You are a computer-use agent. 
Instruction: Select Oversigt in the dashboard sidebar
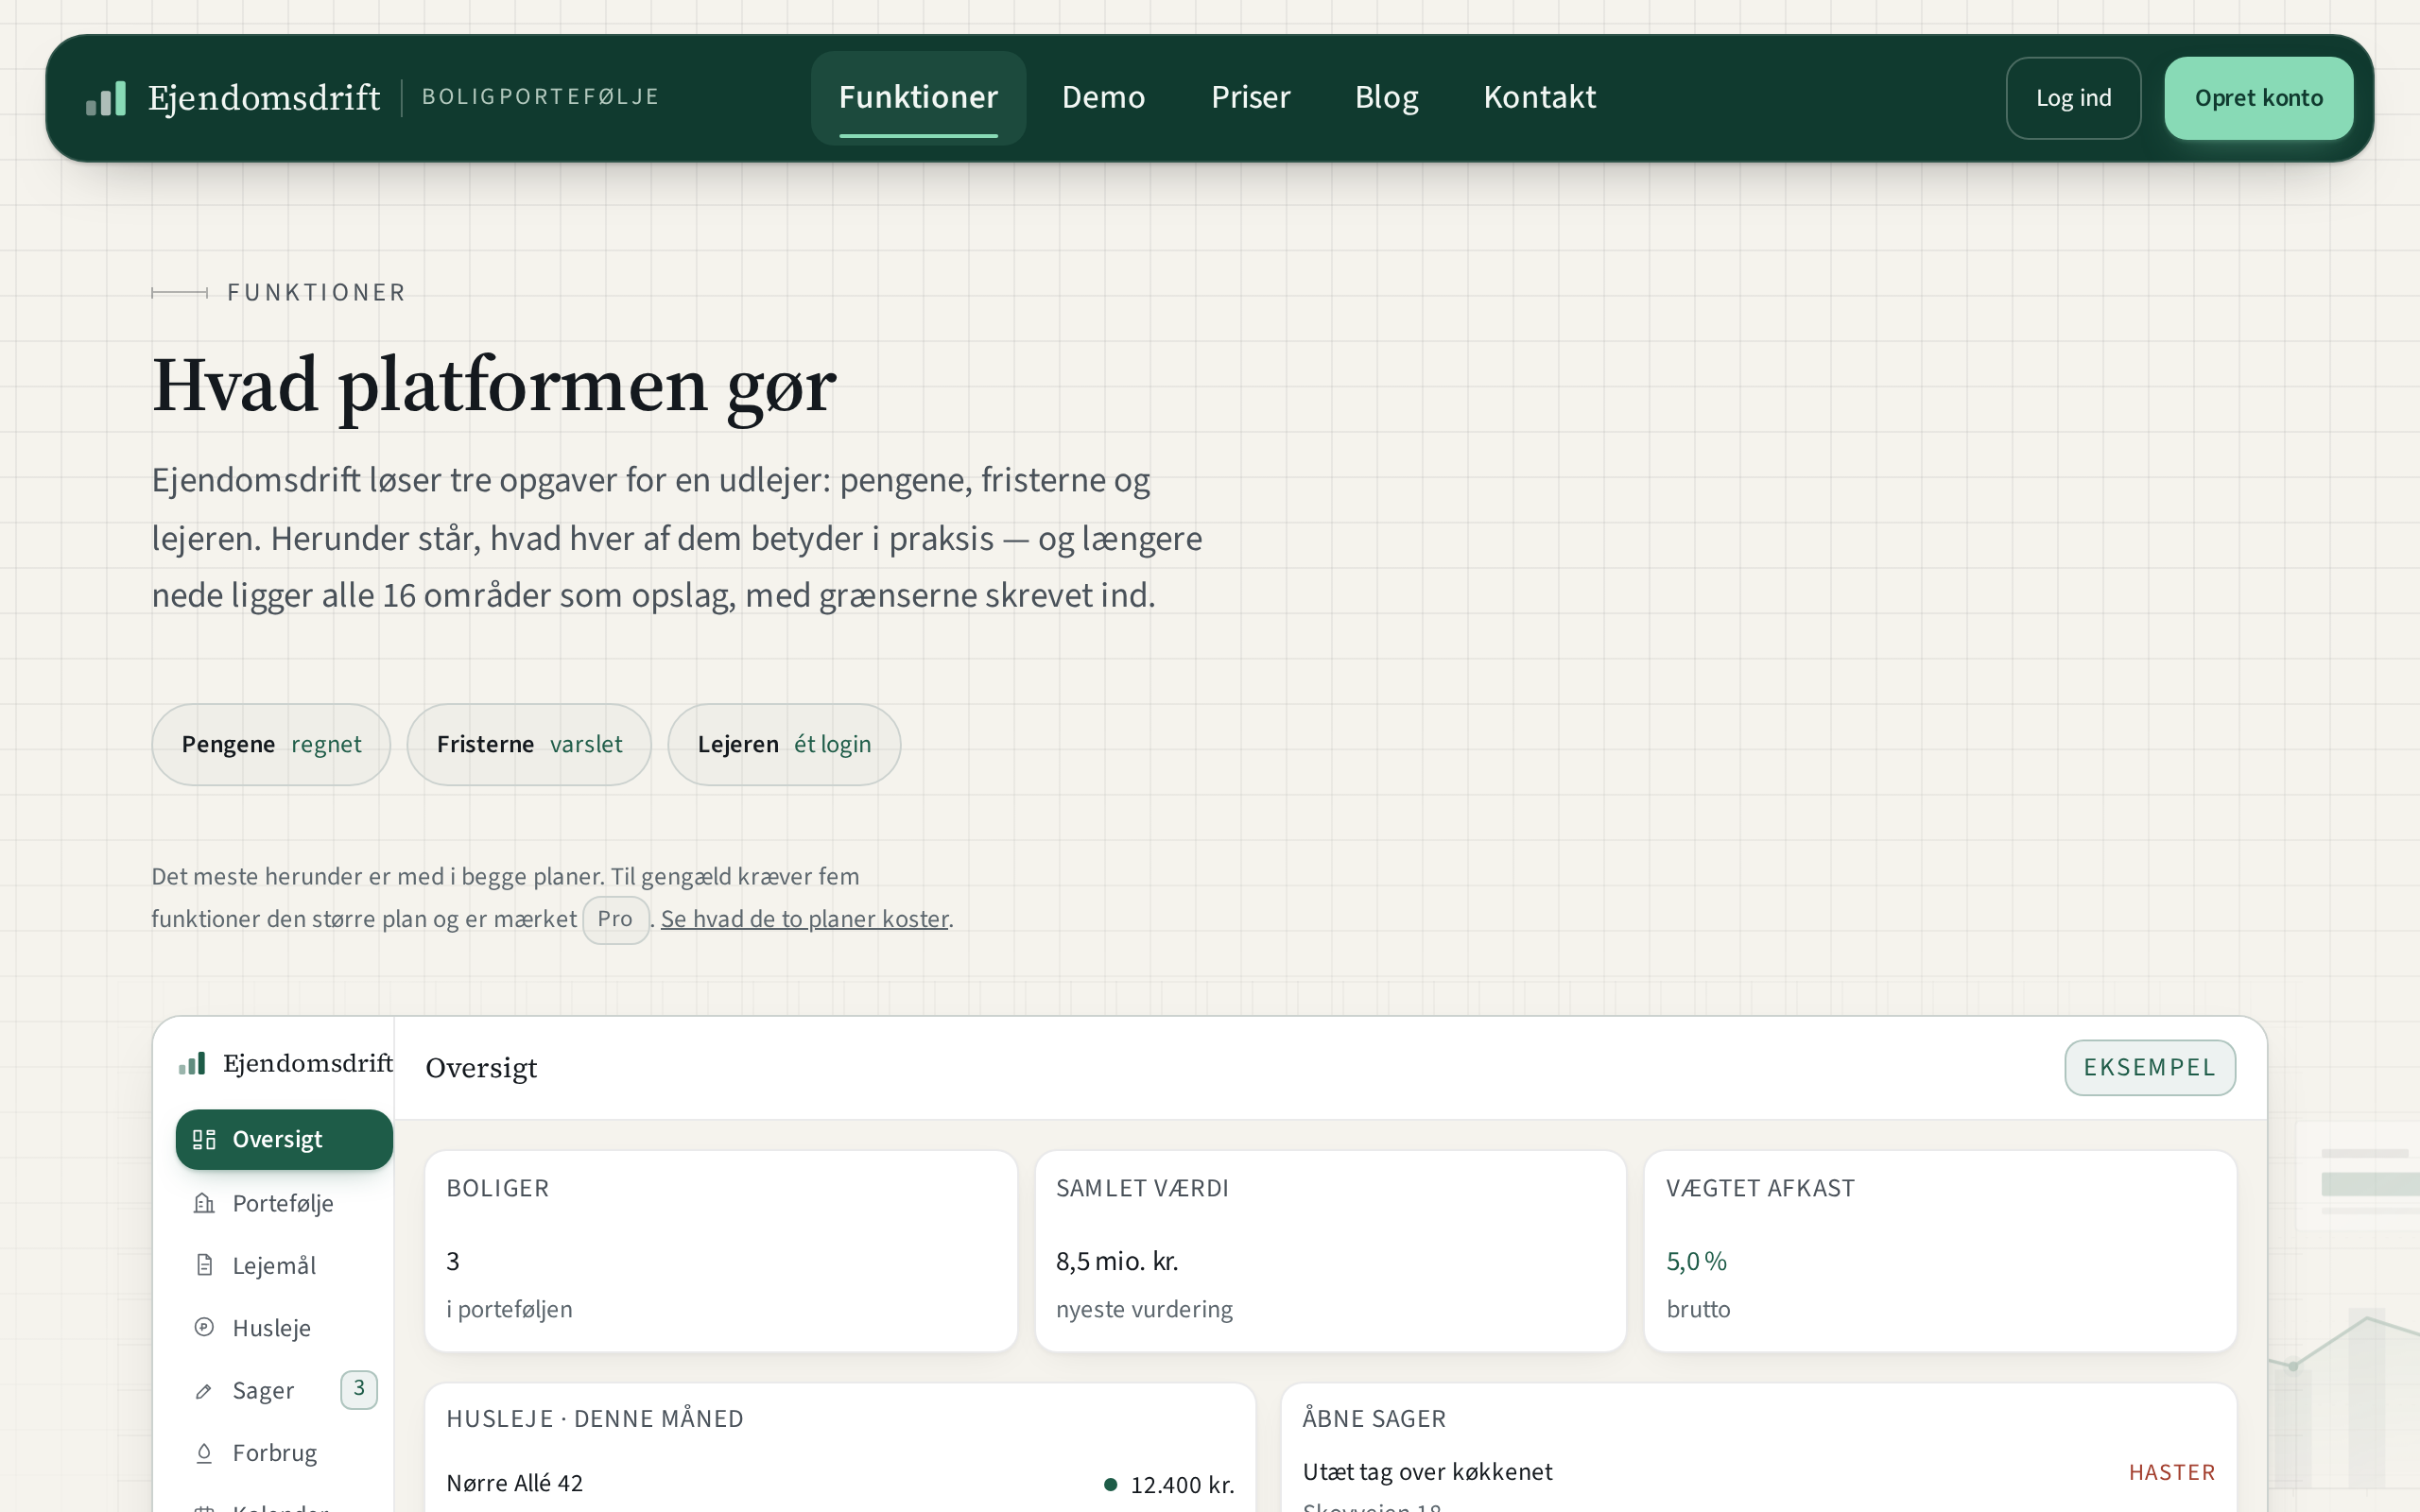[284, 1140]
